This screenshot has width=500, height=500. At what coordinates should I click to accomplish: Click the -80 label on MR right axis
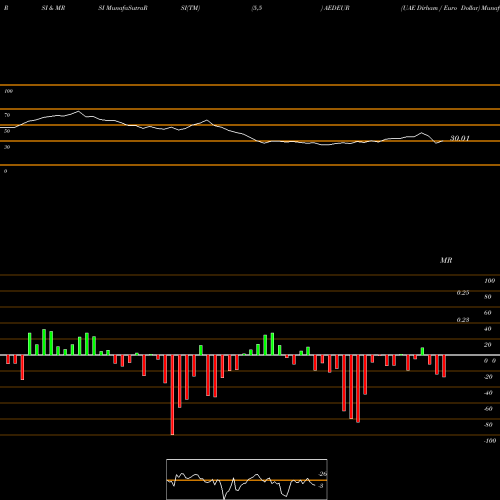click(488, 425)
